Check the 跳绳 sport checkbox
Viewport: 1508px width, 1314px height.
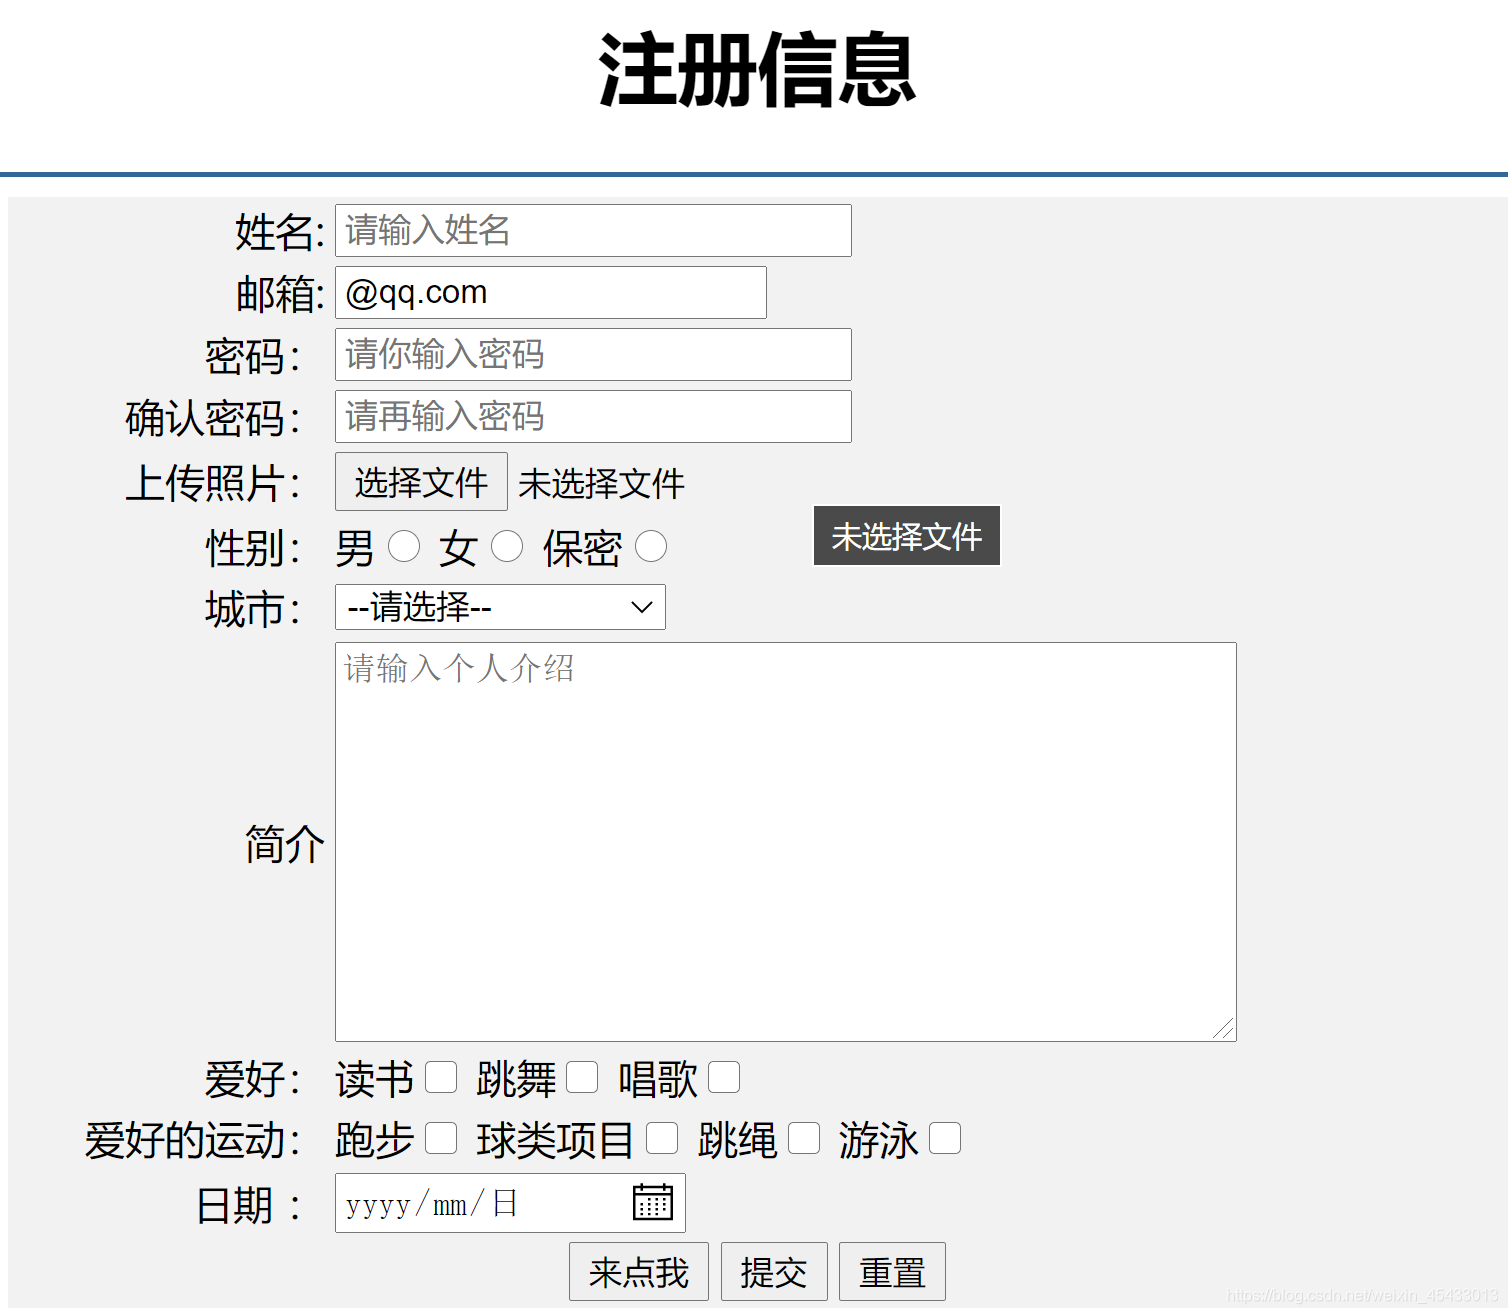point(804,1138)
